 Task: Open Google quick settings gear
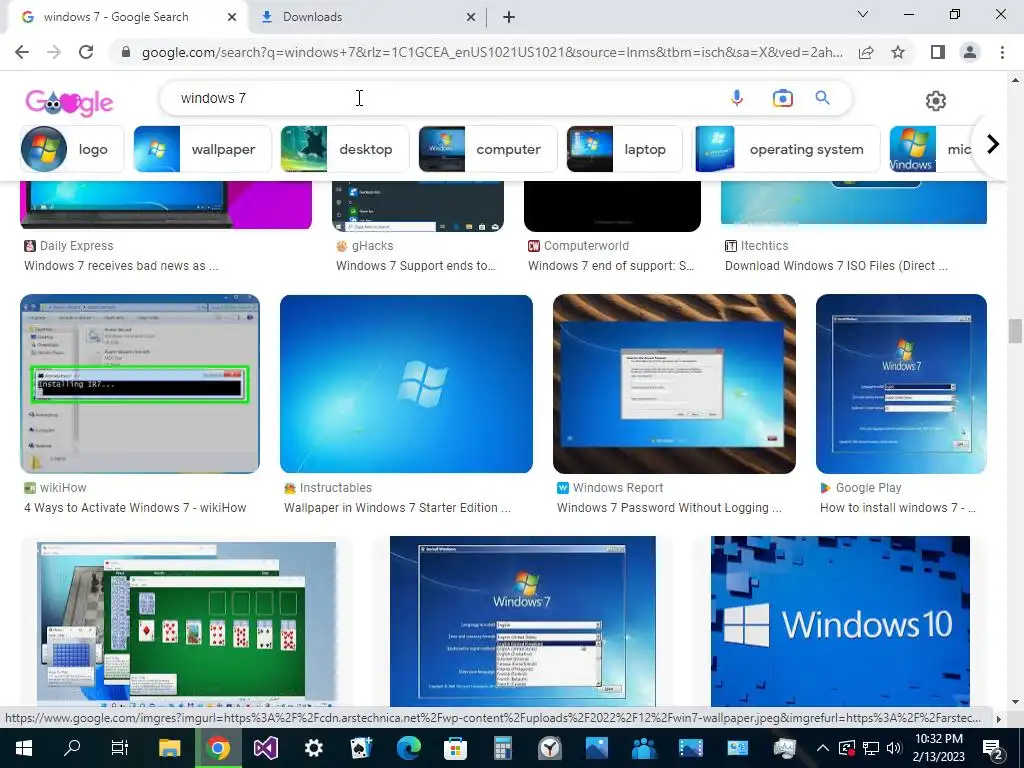935,101
